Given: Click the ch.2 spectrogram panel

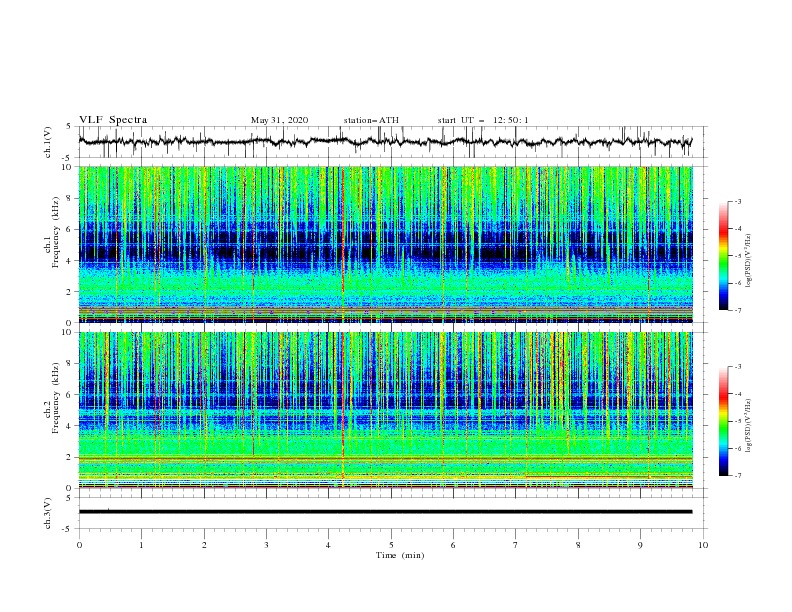Looking at the screenshot, I should [386, 410].
